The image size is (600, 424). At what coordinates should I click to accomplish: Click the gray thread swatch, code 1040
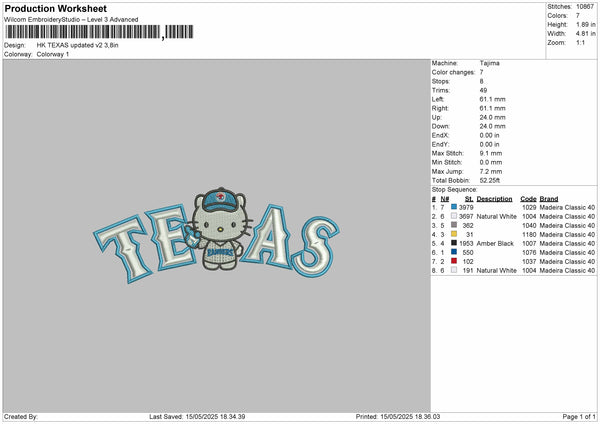[454, 225]
